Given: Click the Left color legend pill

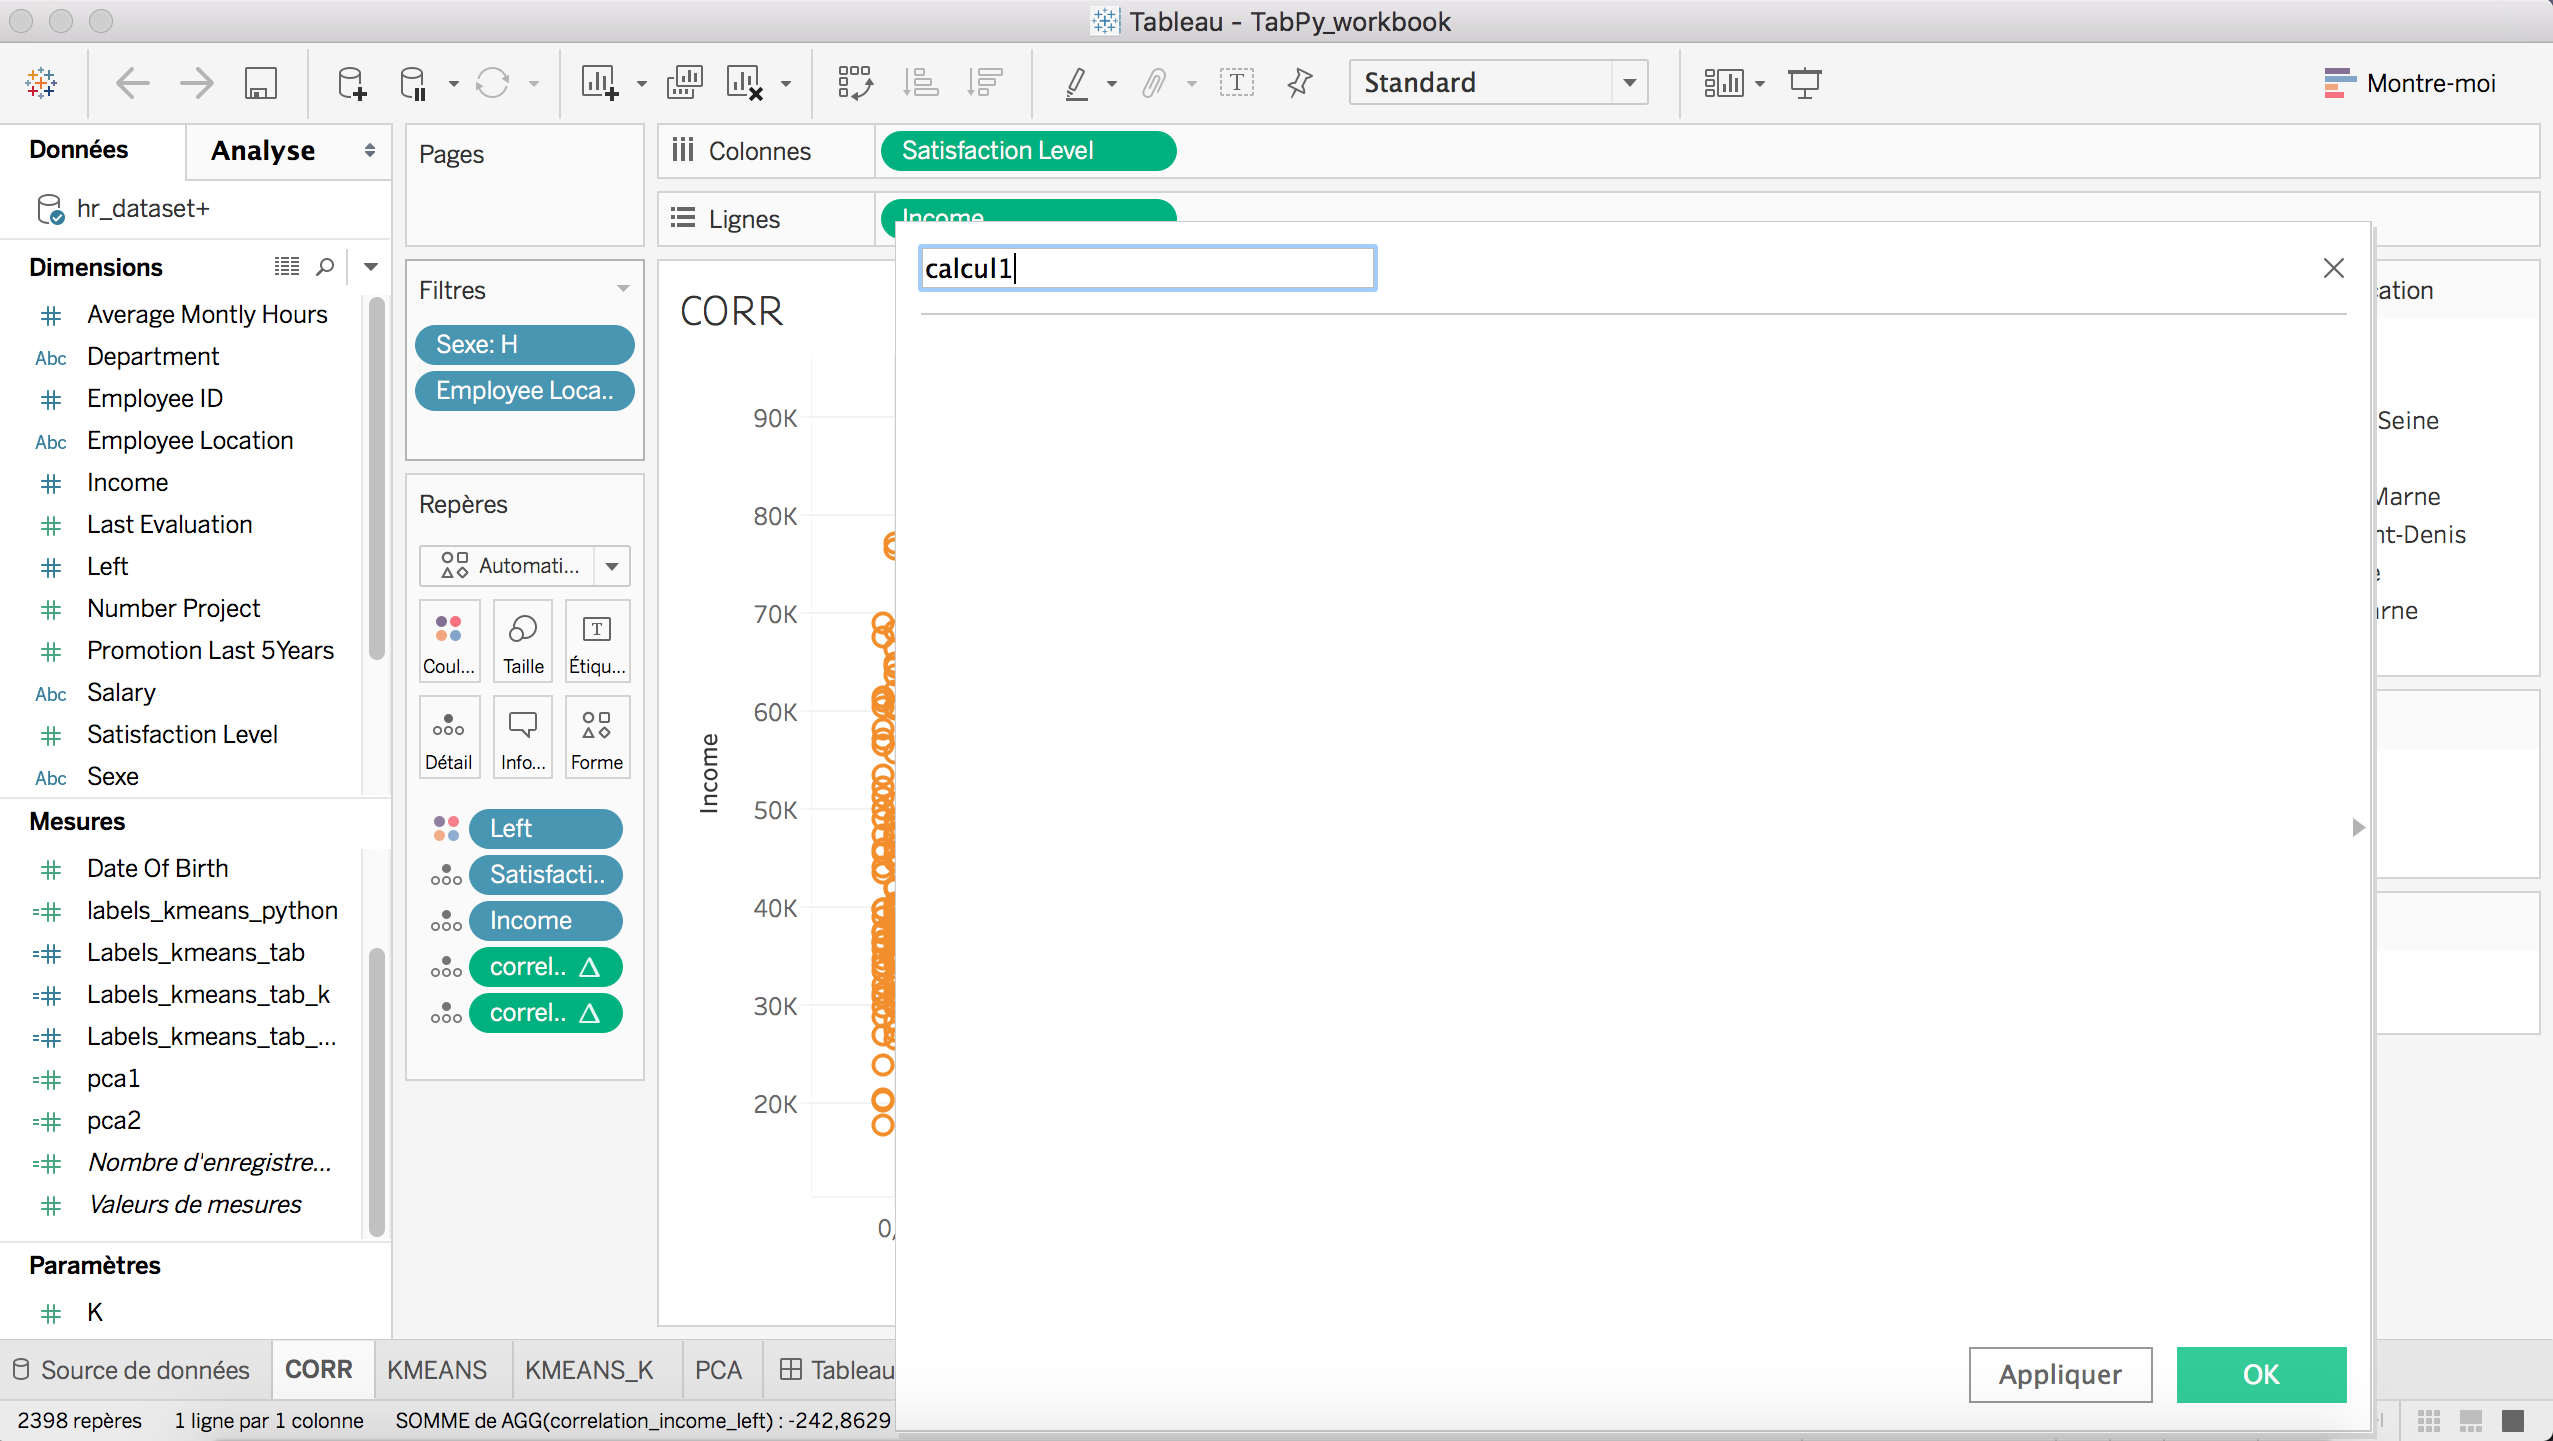Looking at the screenshot, I should pyautogui.click(x=545, y=828).
